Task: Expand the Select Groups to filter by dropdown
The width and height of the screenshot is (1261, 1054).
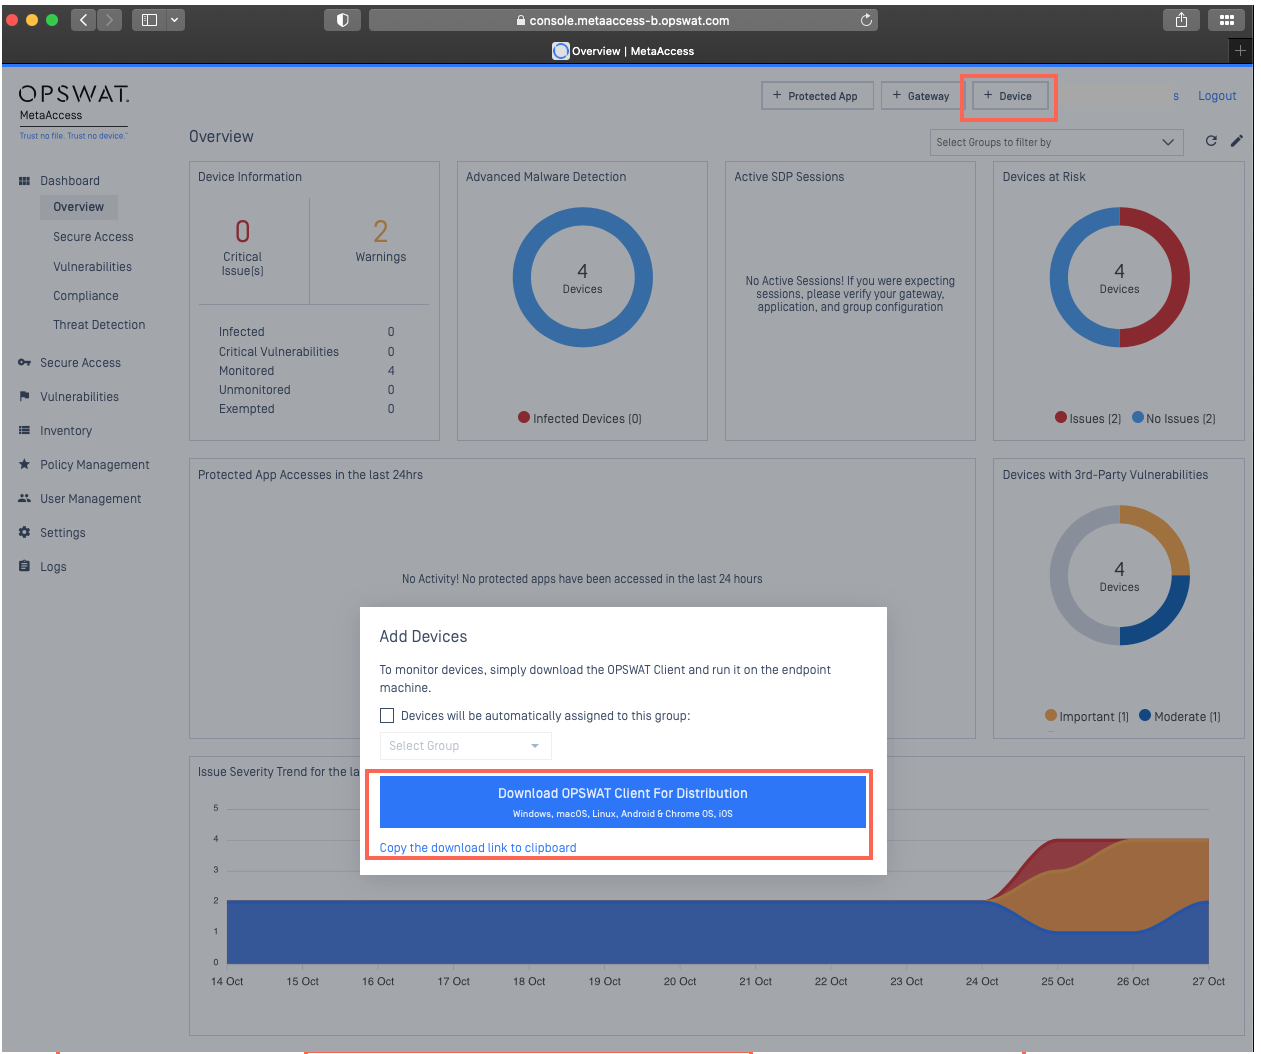Action: [1056, 142]
